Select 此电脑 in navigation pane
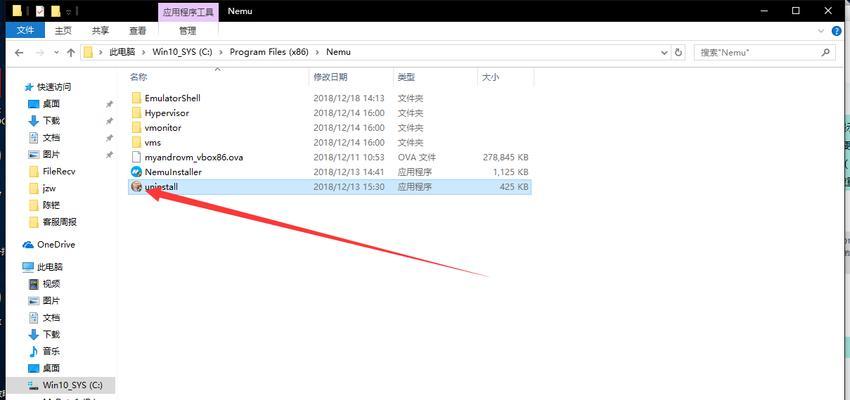 coord(49,267)
